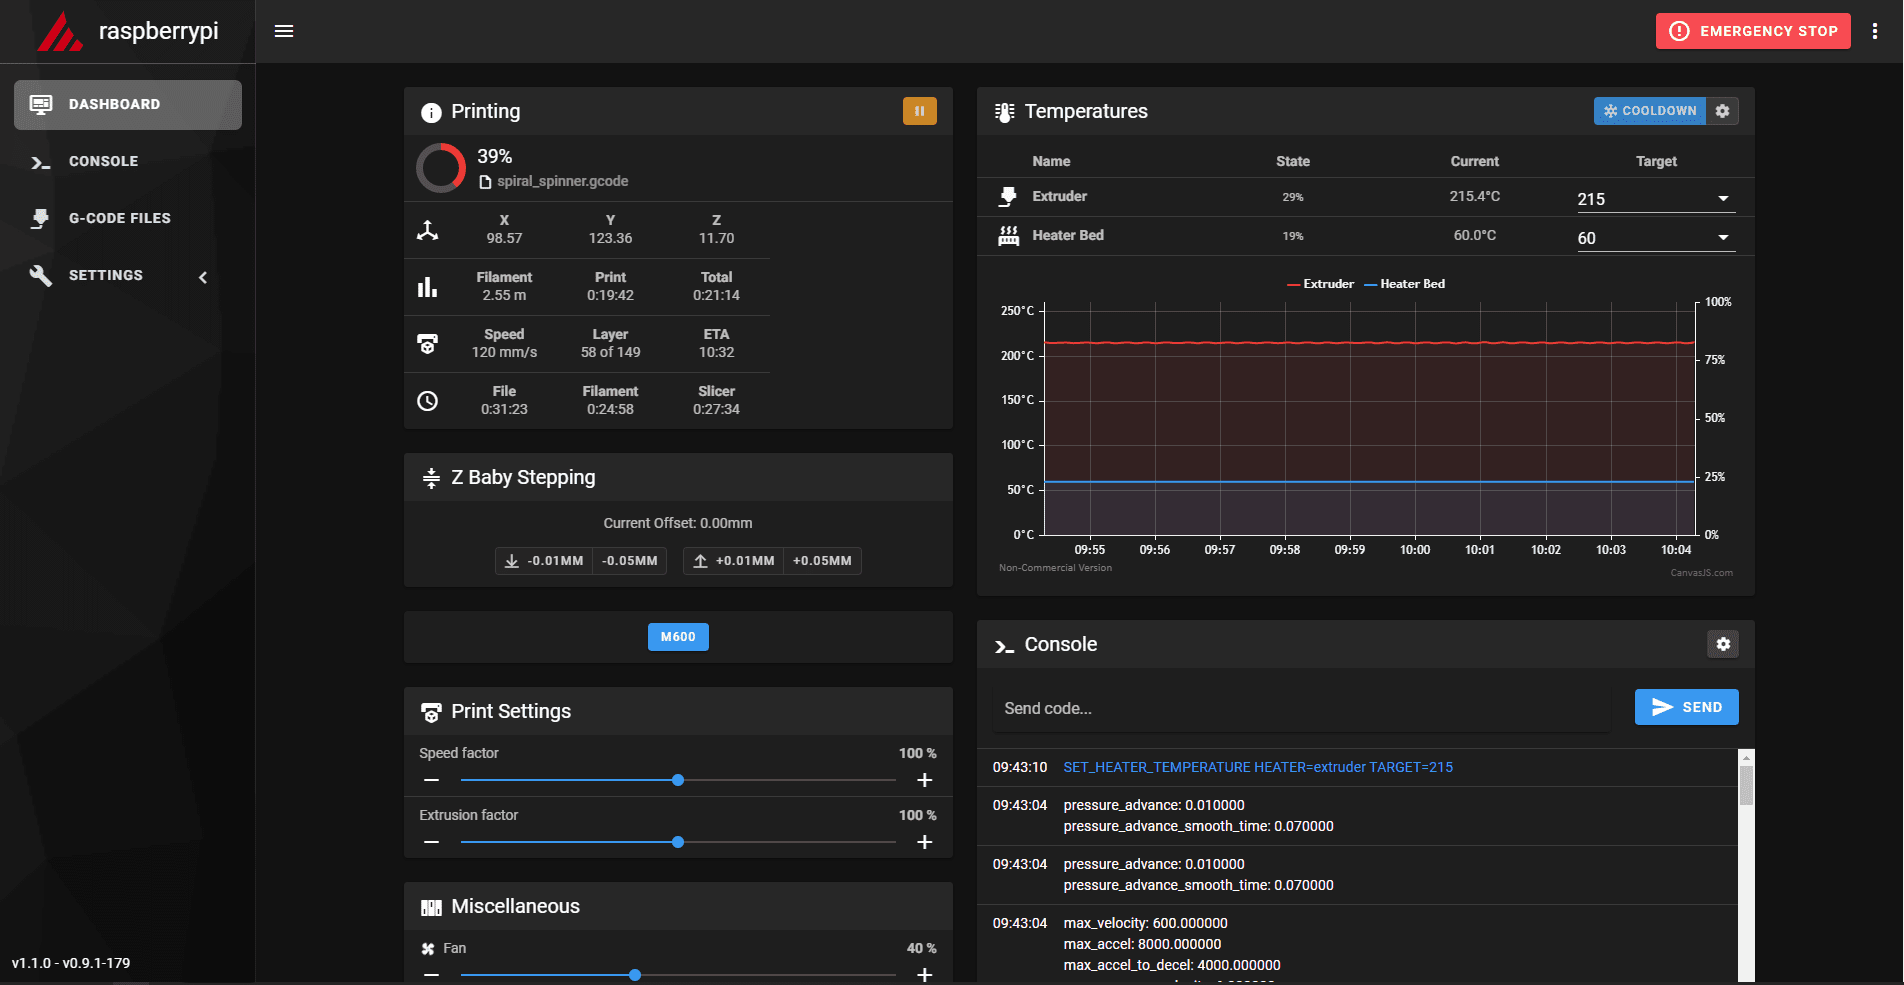Trigger the Emergency Stop button

[x=1753, y=31]
